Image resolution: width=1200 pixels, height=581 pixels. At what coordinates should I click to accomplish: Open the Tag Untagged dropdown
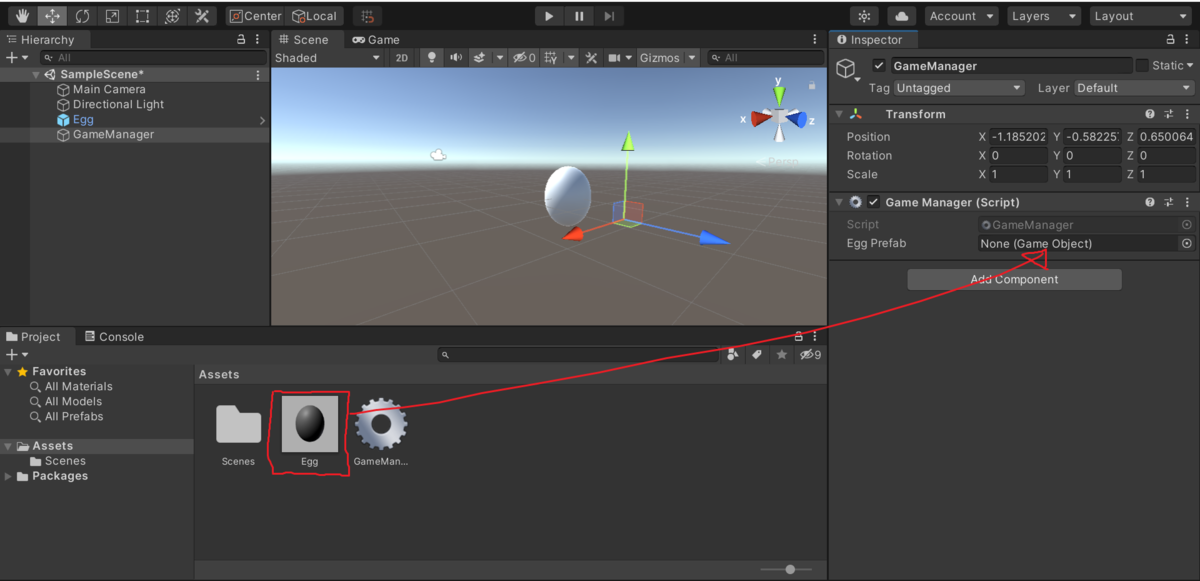(x=959, y=88)
